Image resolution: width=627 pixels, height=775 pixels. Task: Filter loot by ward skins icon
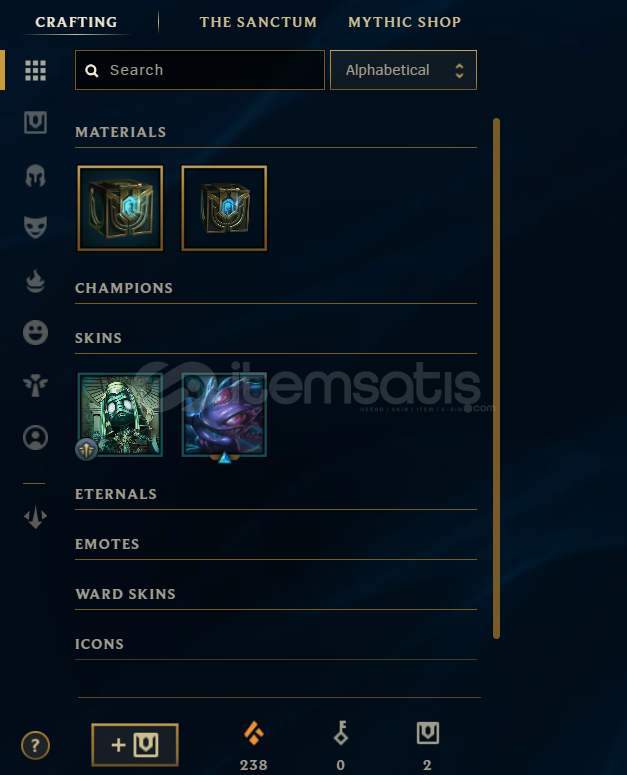[x=36, y=385]
